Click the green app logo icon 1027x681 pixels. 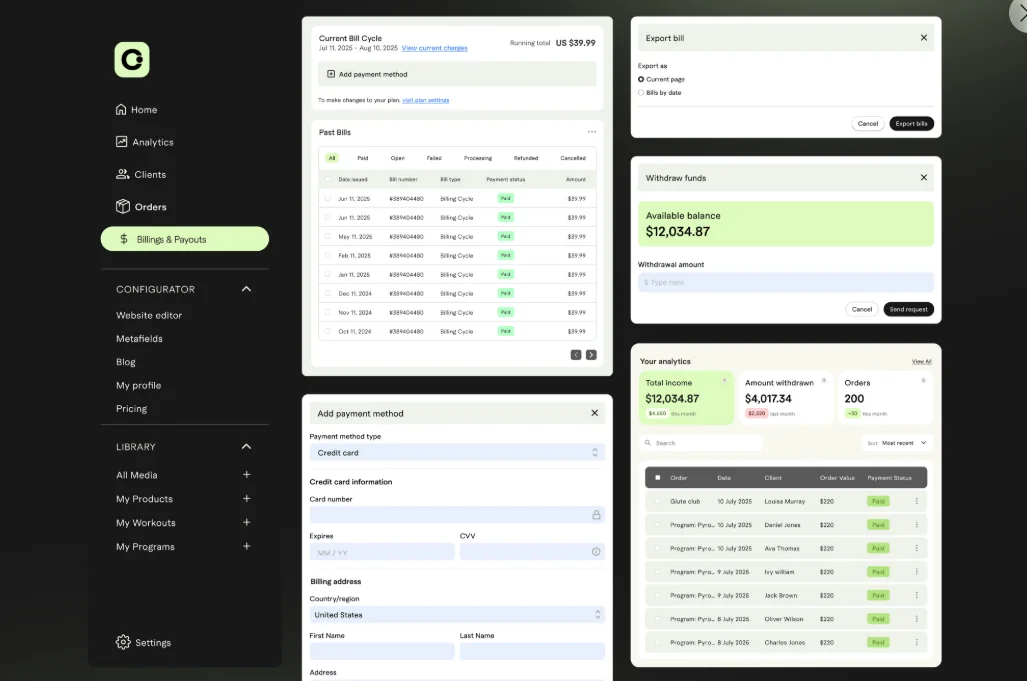132,60
